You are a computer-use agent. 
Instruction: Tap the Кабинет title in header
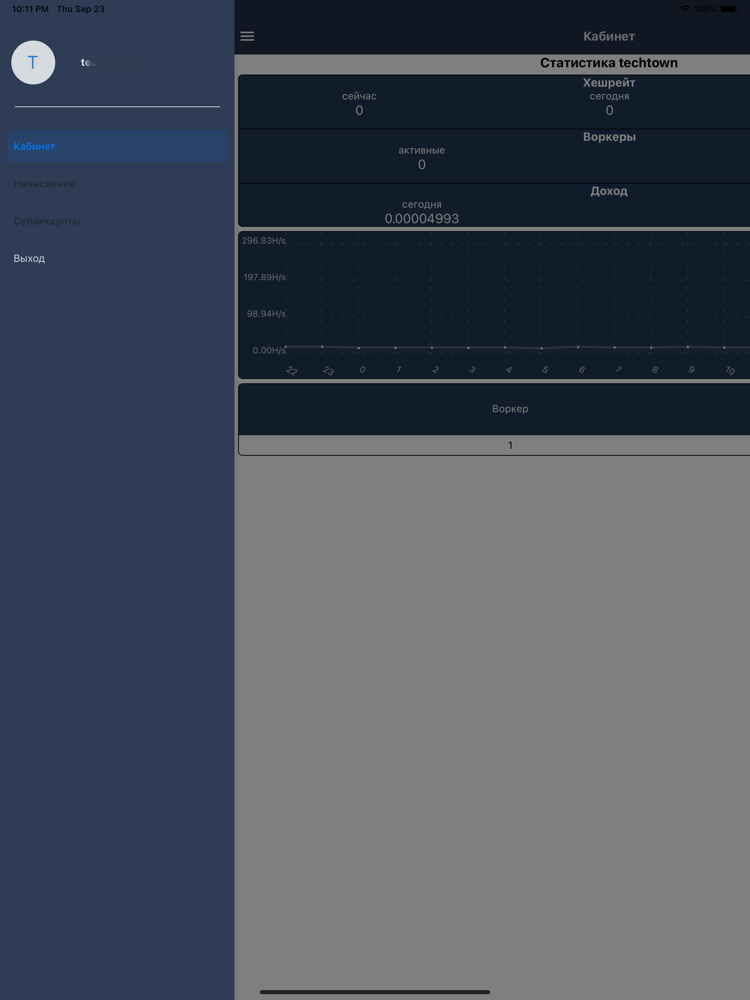pyautogui.click(x=609, y=36)
